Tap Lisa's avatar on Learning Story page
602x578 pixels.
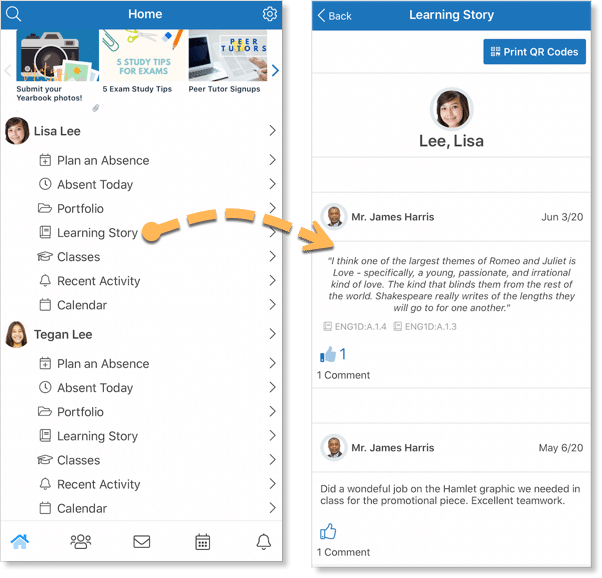pos(452,109)
